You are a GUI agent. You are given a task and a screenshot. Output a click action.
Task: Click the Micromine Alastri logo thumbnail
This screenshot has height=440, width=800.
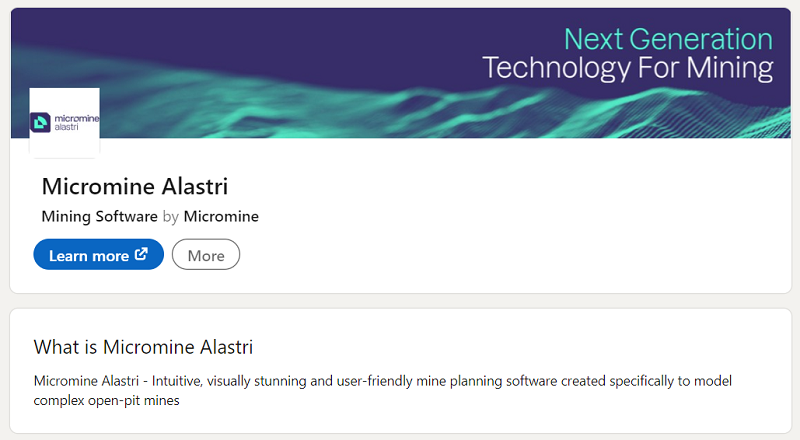(65, 123)
